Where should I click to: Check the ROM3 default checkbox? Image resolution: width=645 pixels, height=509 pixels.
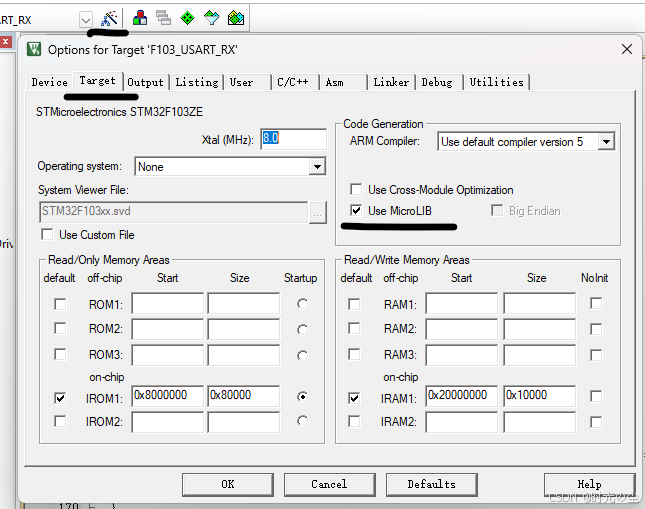(60, 354)
